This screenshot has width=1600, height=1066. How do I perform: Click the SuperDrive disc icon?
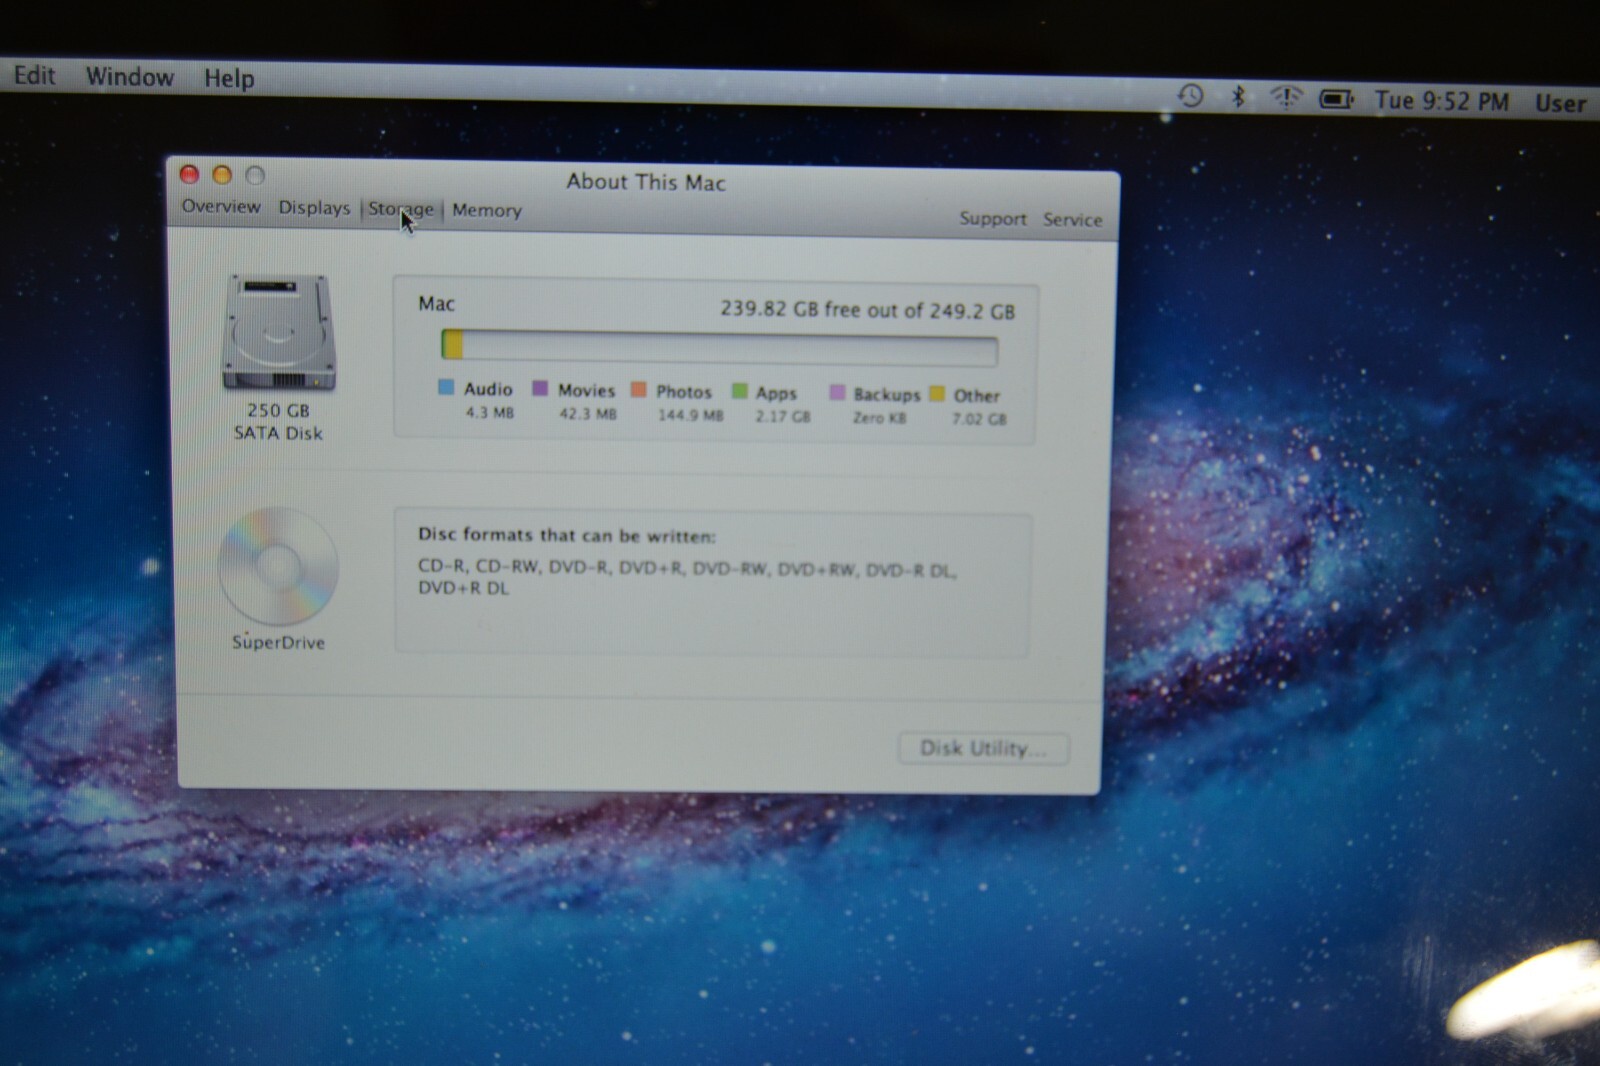278,566
